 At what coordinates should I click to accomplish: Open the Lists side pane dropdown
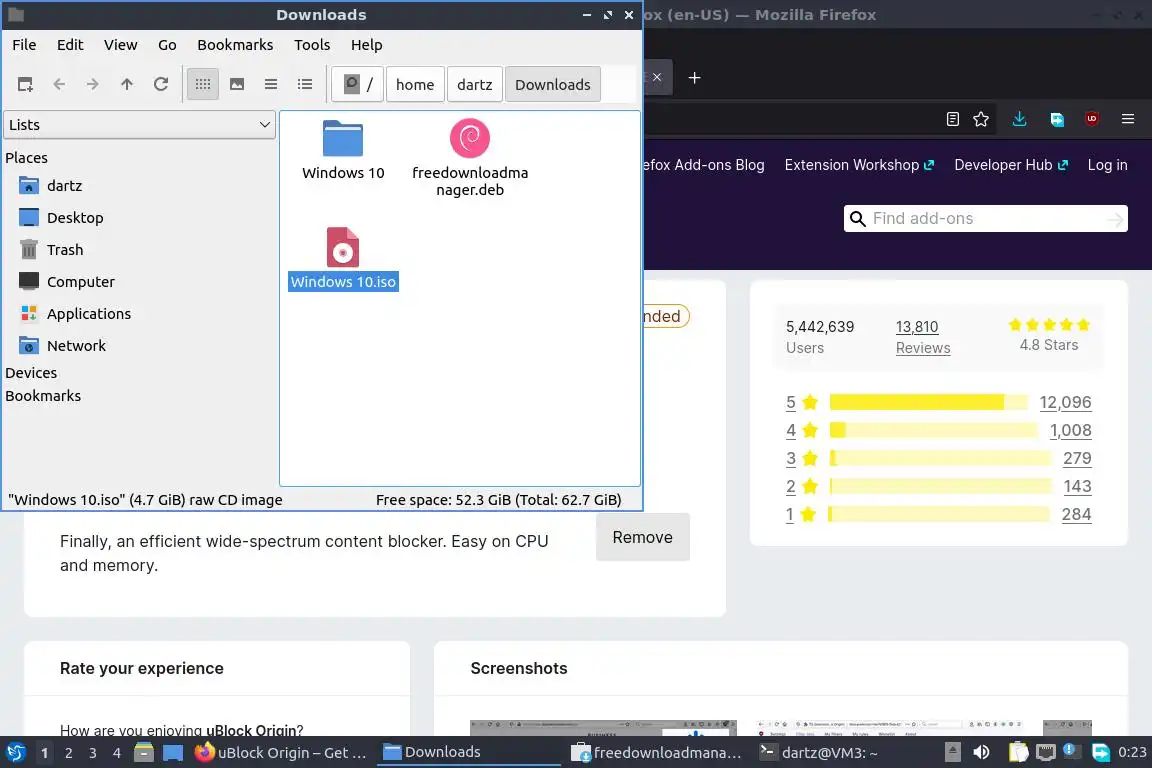coord(140,125)
